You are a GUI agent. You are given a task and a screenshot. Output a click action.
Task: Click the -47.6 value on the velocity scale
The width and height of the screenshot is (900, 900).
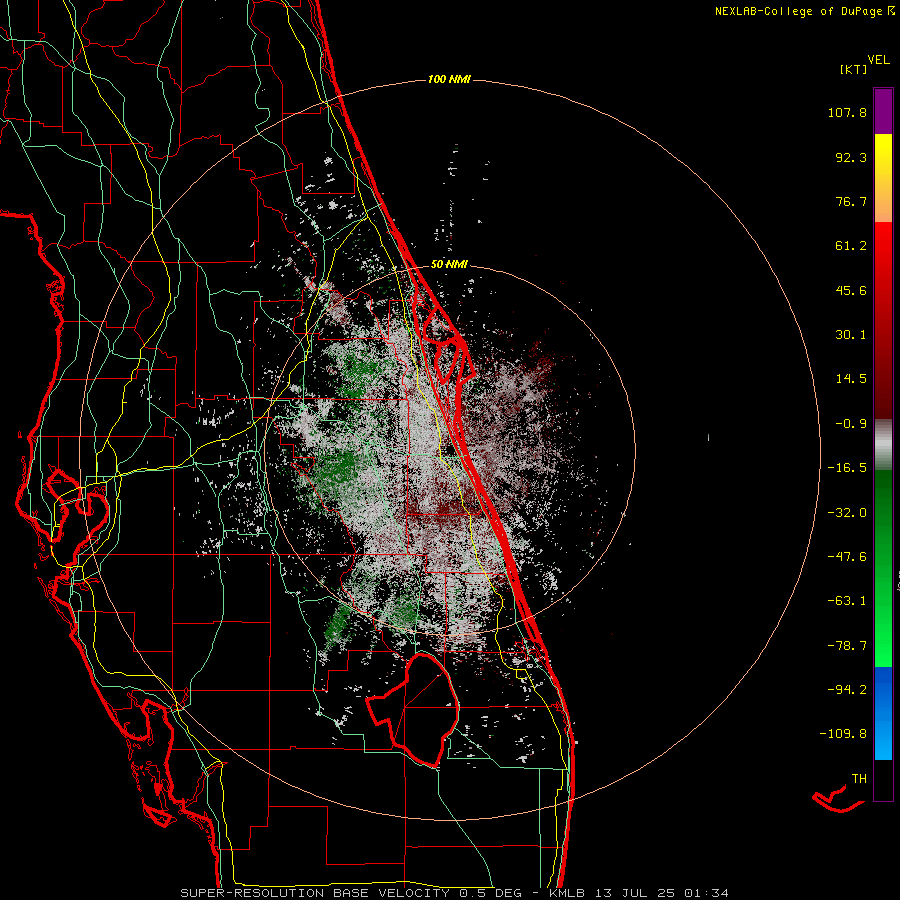pos(847,557)
